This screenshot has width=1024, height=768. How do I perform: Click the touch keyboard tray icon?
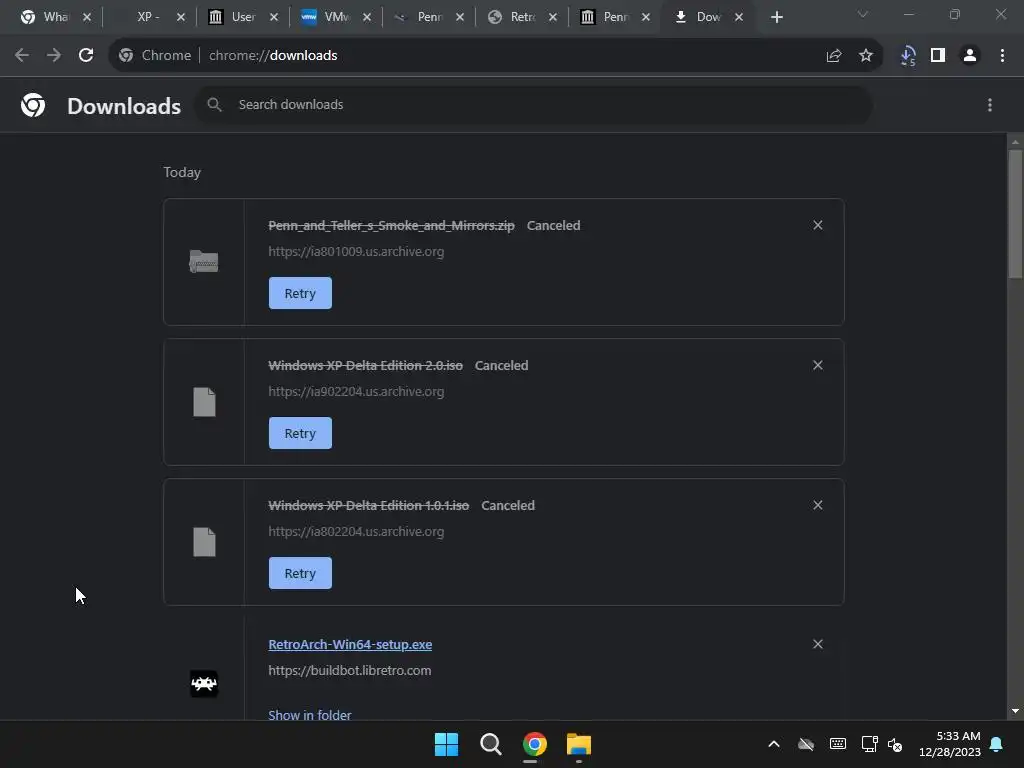pyautogui.click(x=838, y=744)
